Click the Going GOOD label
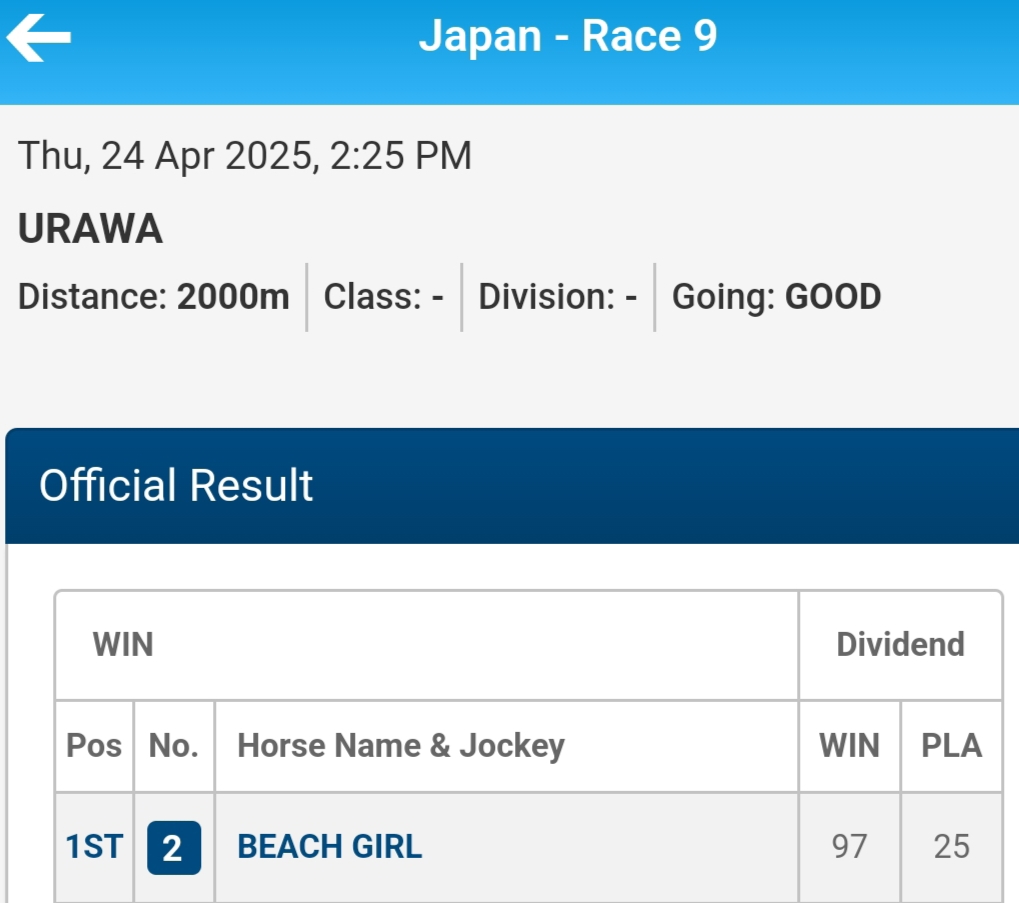Image resolution: width=1019 pixels, height=903 pixels. click(776, 297)
